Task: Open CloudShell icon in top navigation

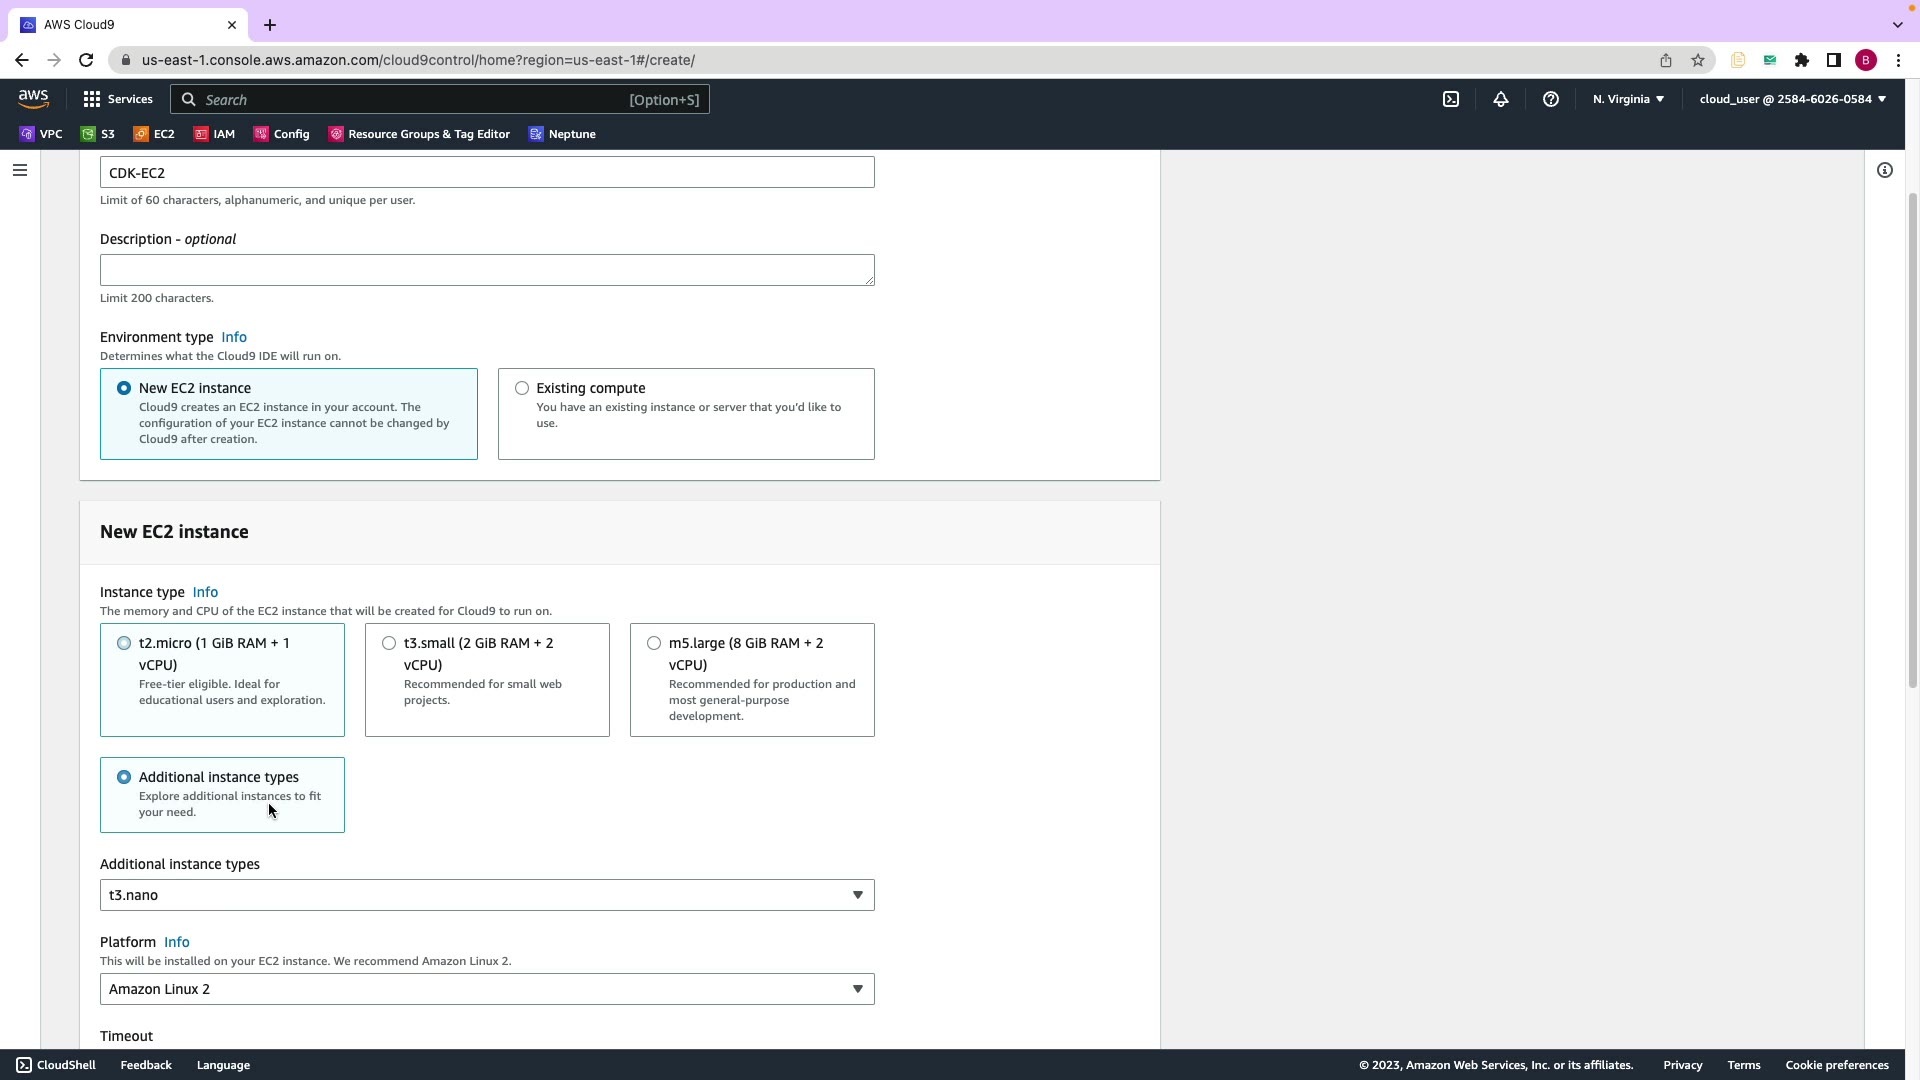Action: pyautogui.click(x=1451, y=99)
